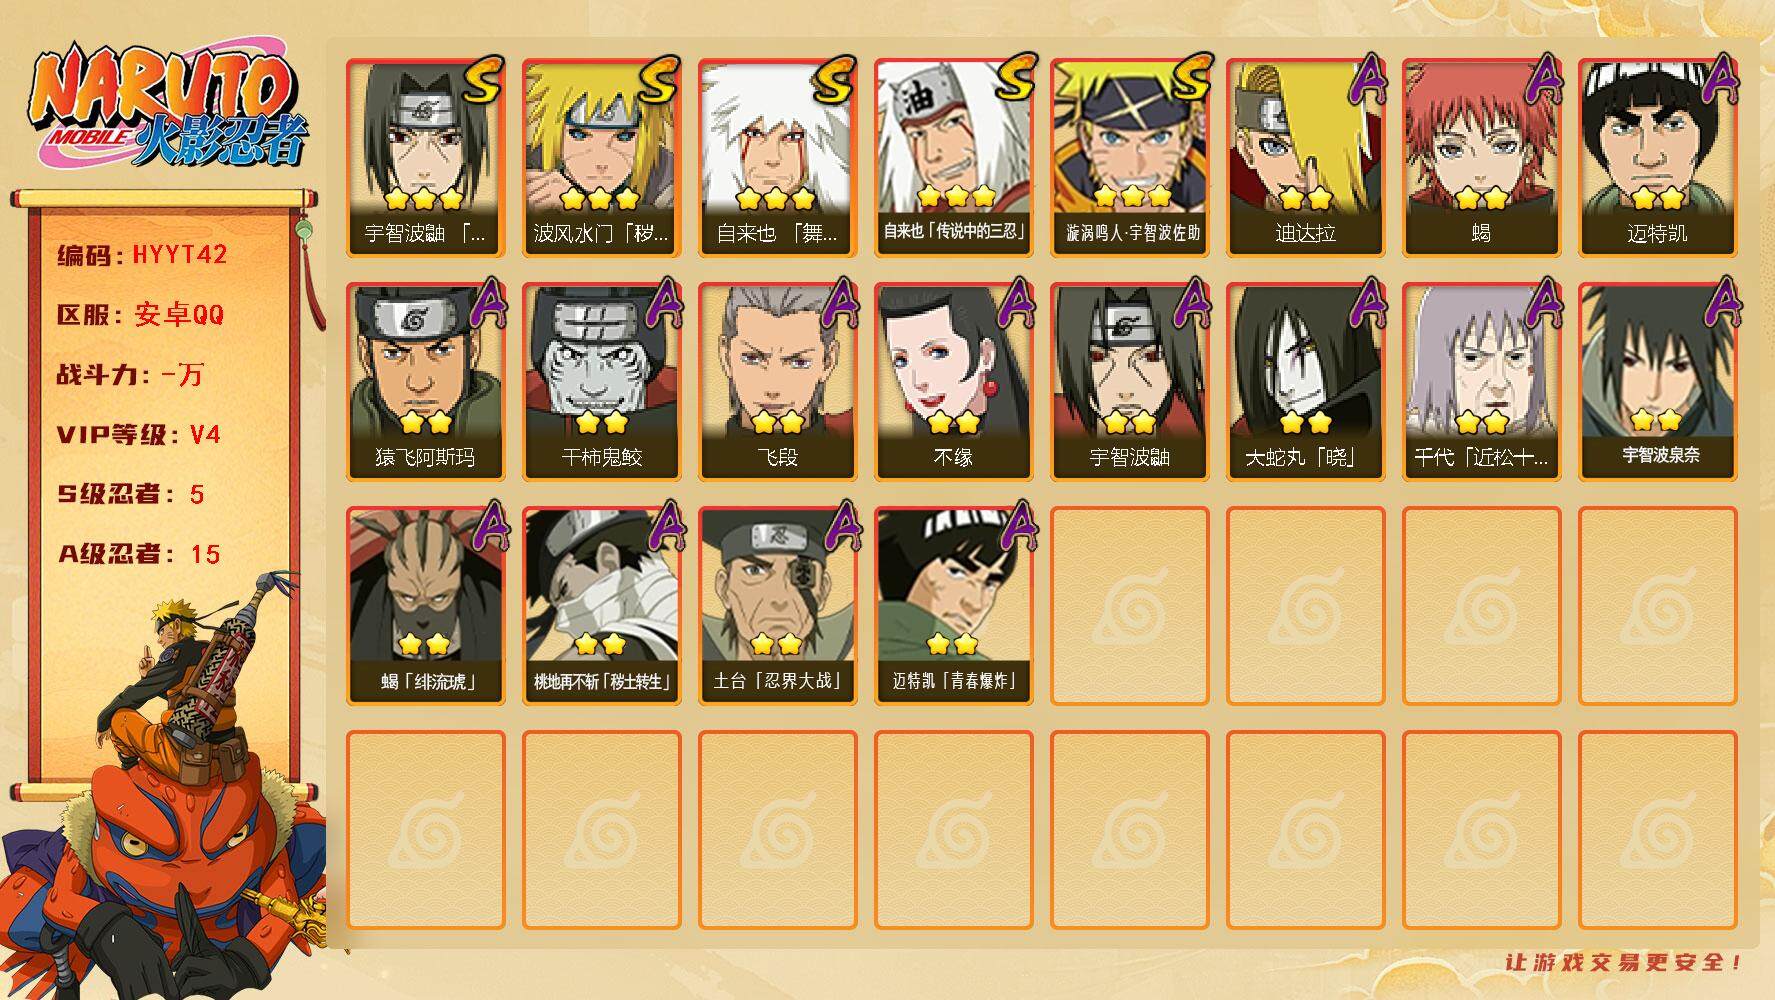The height and width of the screenshot is (1000, 1775).
Task: Choose the 干柿鬼鲛 ninja card
Action: [x=601, y=382]
